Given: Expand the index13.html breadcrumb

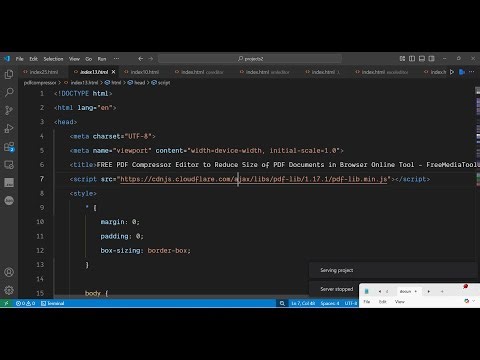Looking at the screenshot, I should click(x=84, y=83).
